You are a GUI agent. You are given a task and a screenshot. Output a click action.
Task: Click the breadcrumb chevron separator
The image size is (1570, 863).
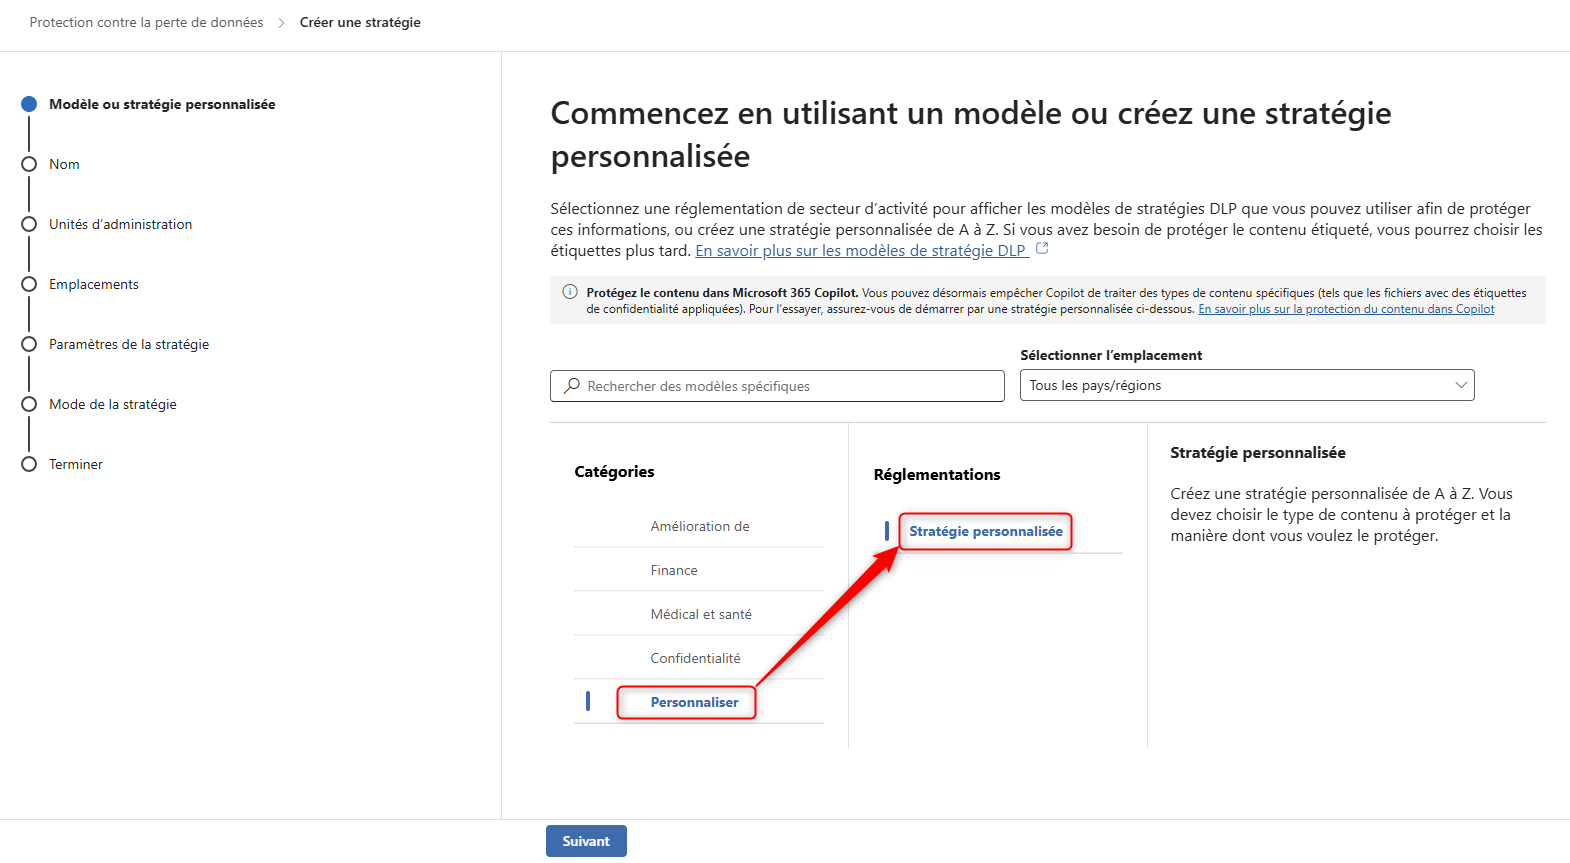coord(281,23)
